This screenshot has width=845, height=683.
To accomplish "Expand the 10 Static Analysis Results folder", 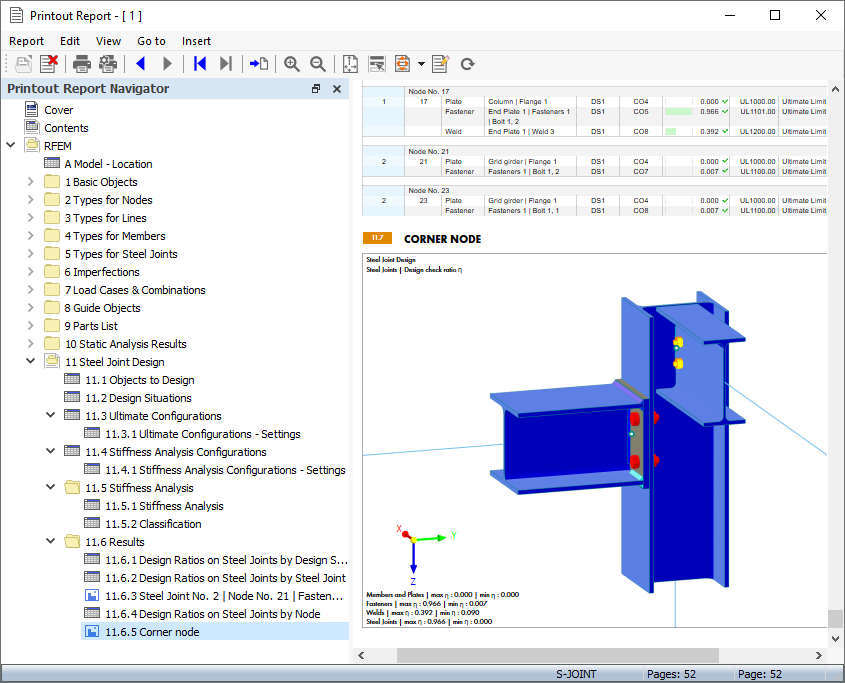I will (31, 343).
